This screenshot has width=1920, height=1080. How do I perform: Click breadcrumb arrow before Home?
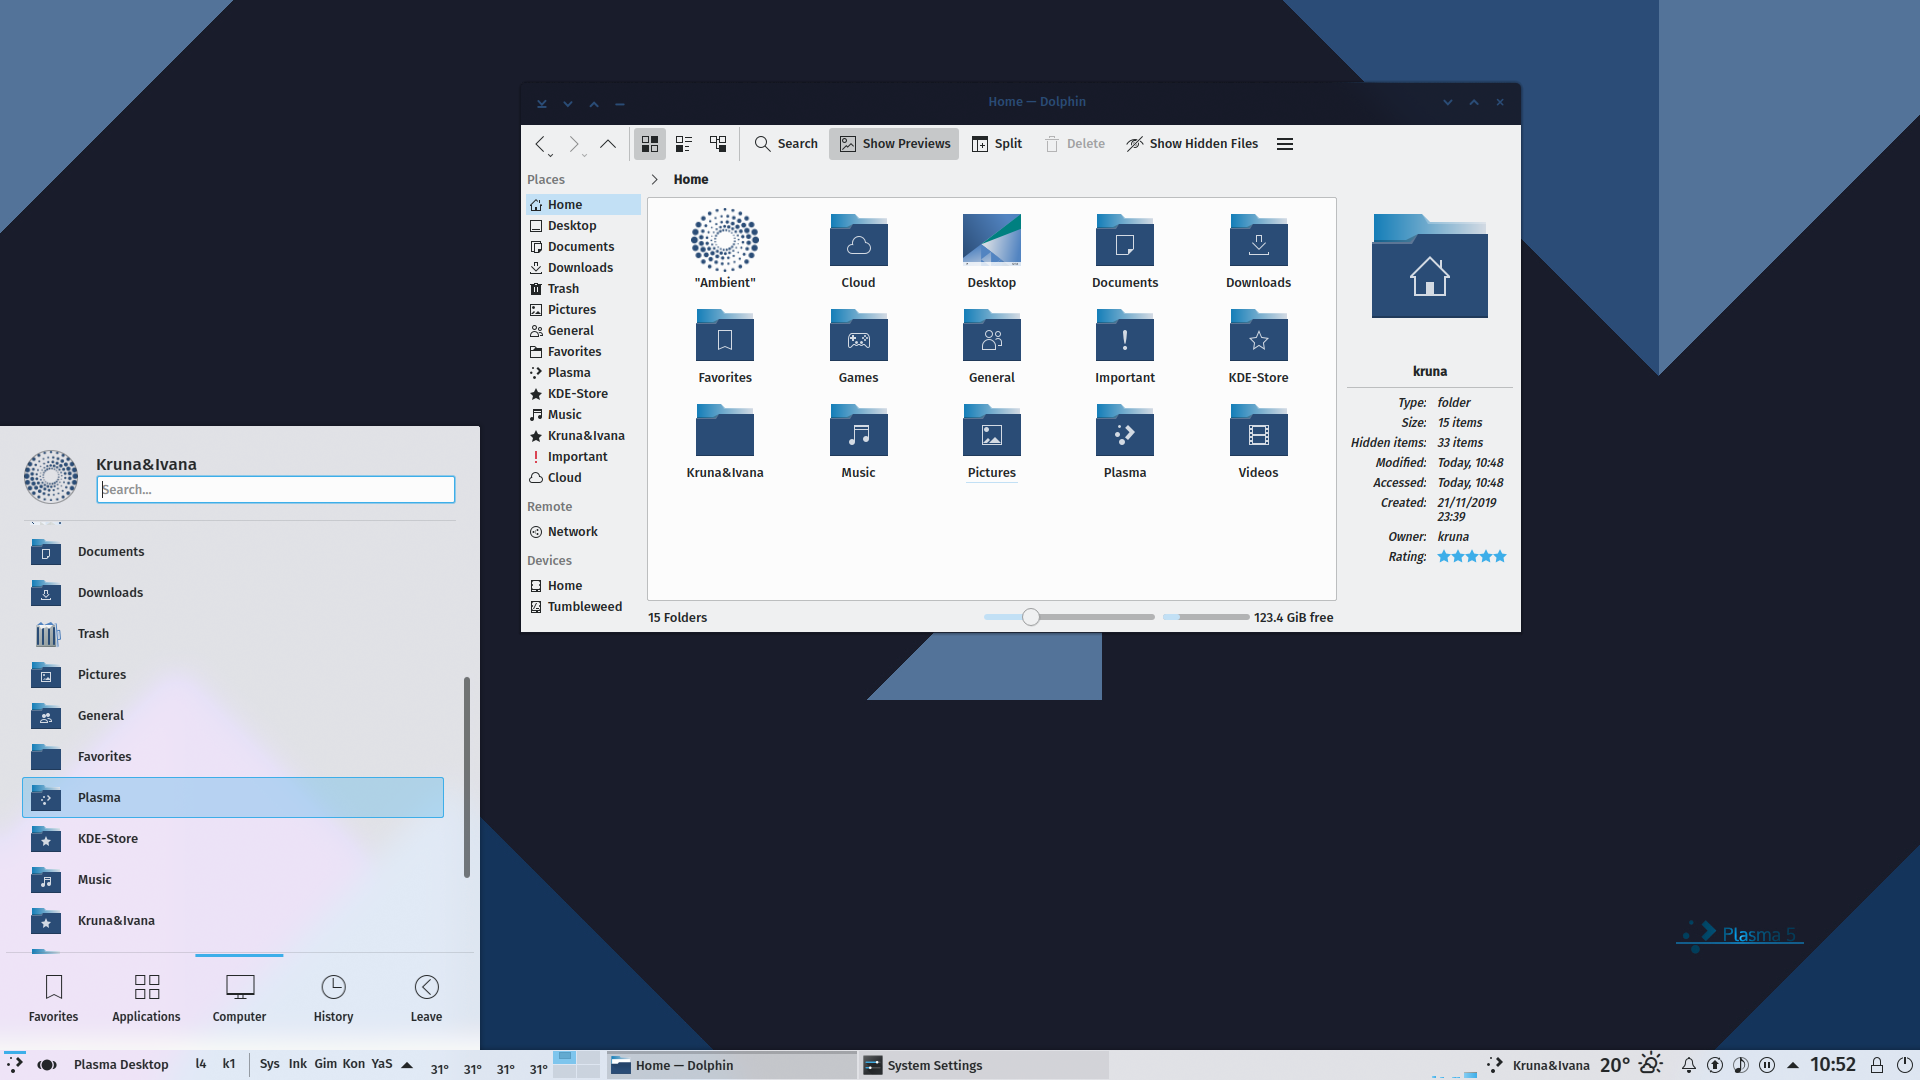coord(655,180)
